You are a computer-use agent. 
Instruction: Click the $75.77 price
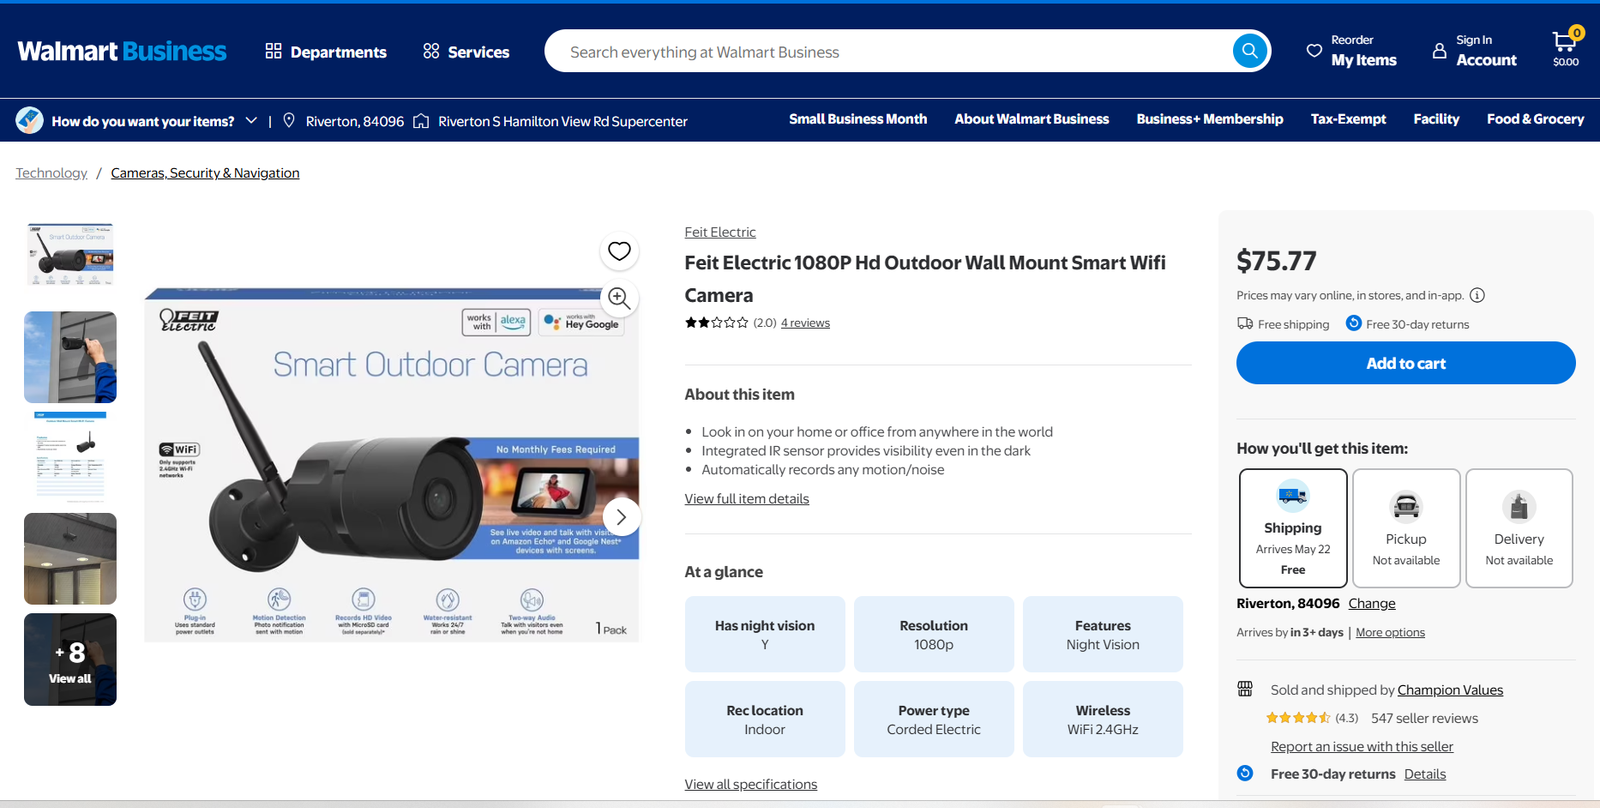[1277, 261]
